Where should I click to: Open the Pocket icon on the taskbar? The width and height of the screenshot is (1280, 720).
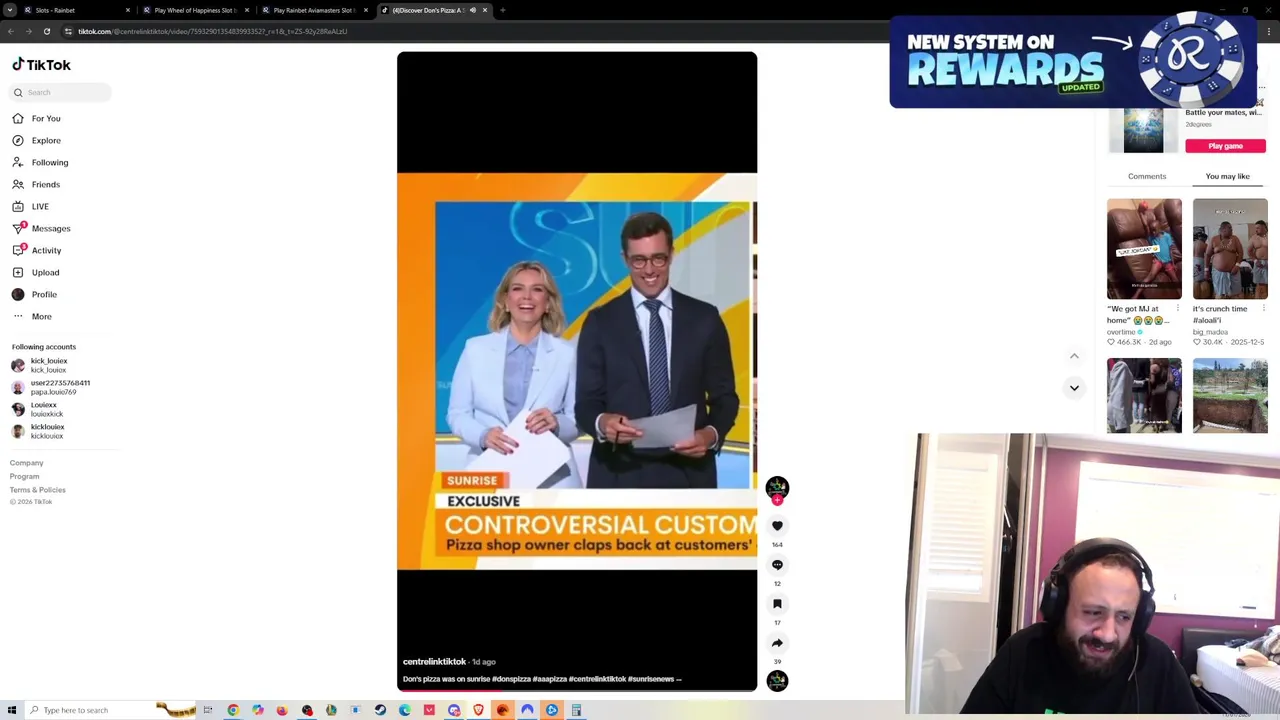[429, 710]
